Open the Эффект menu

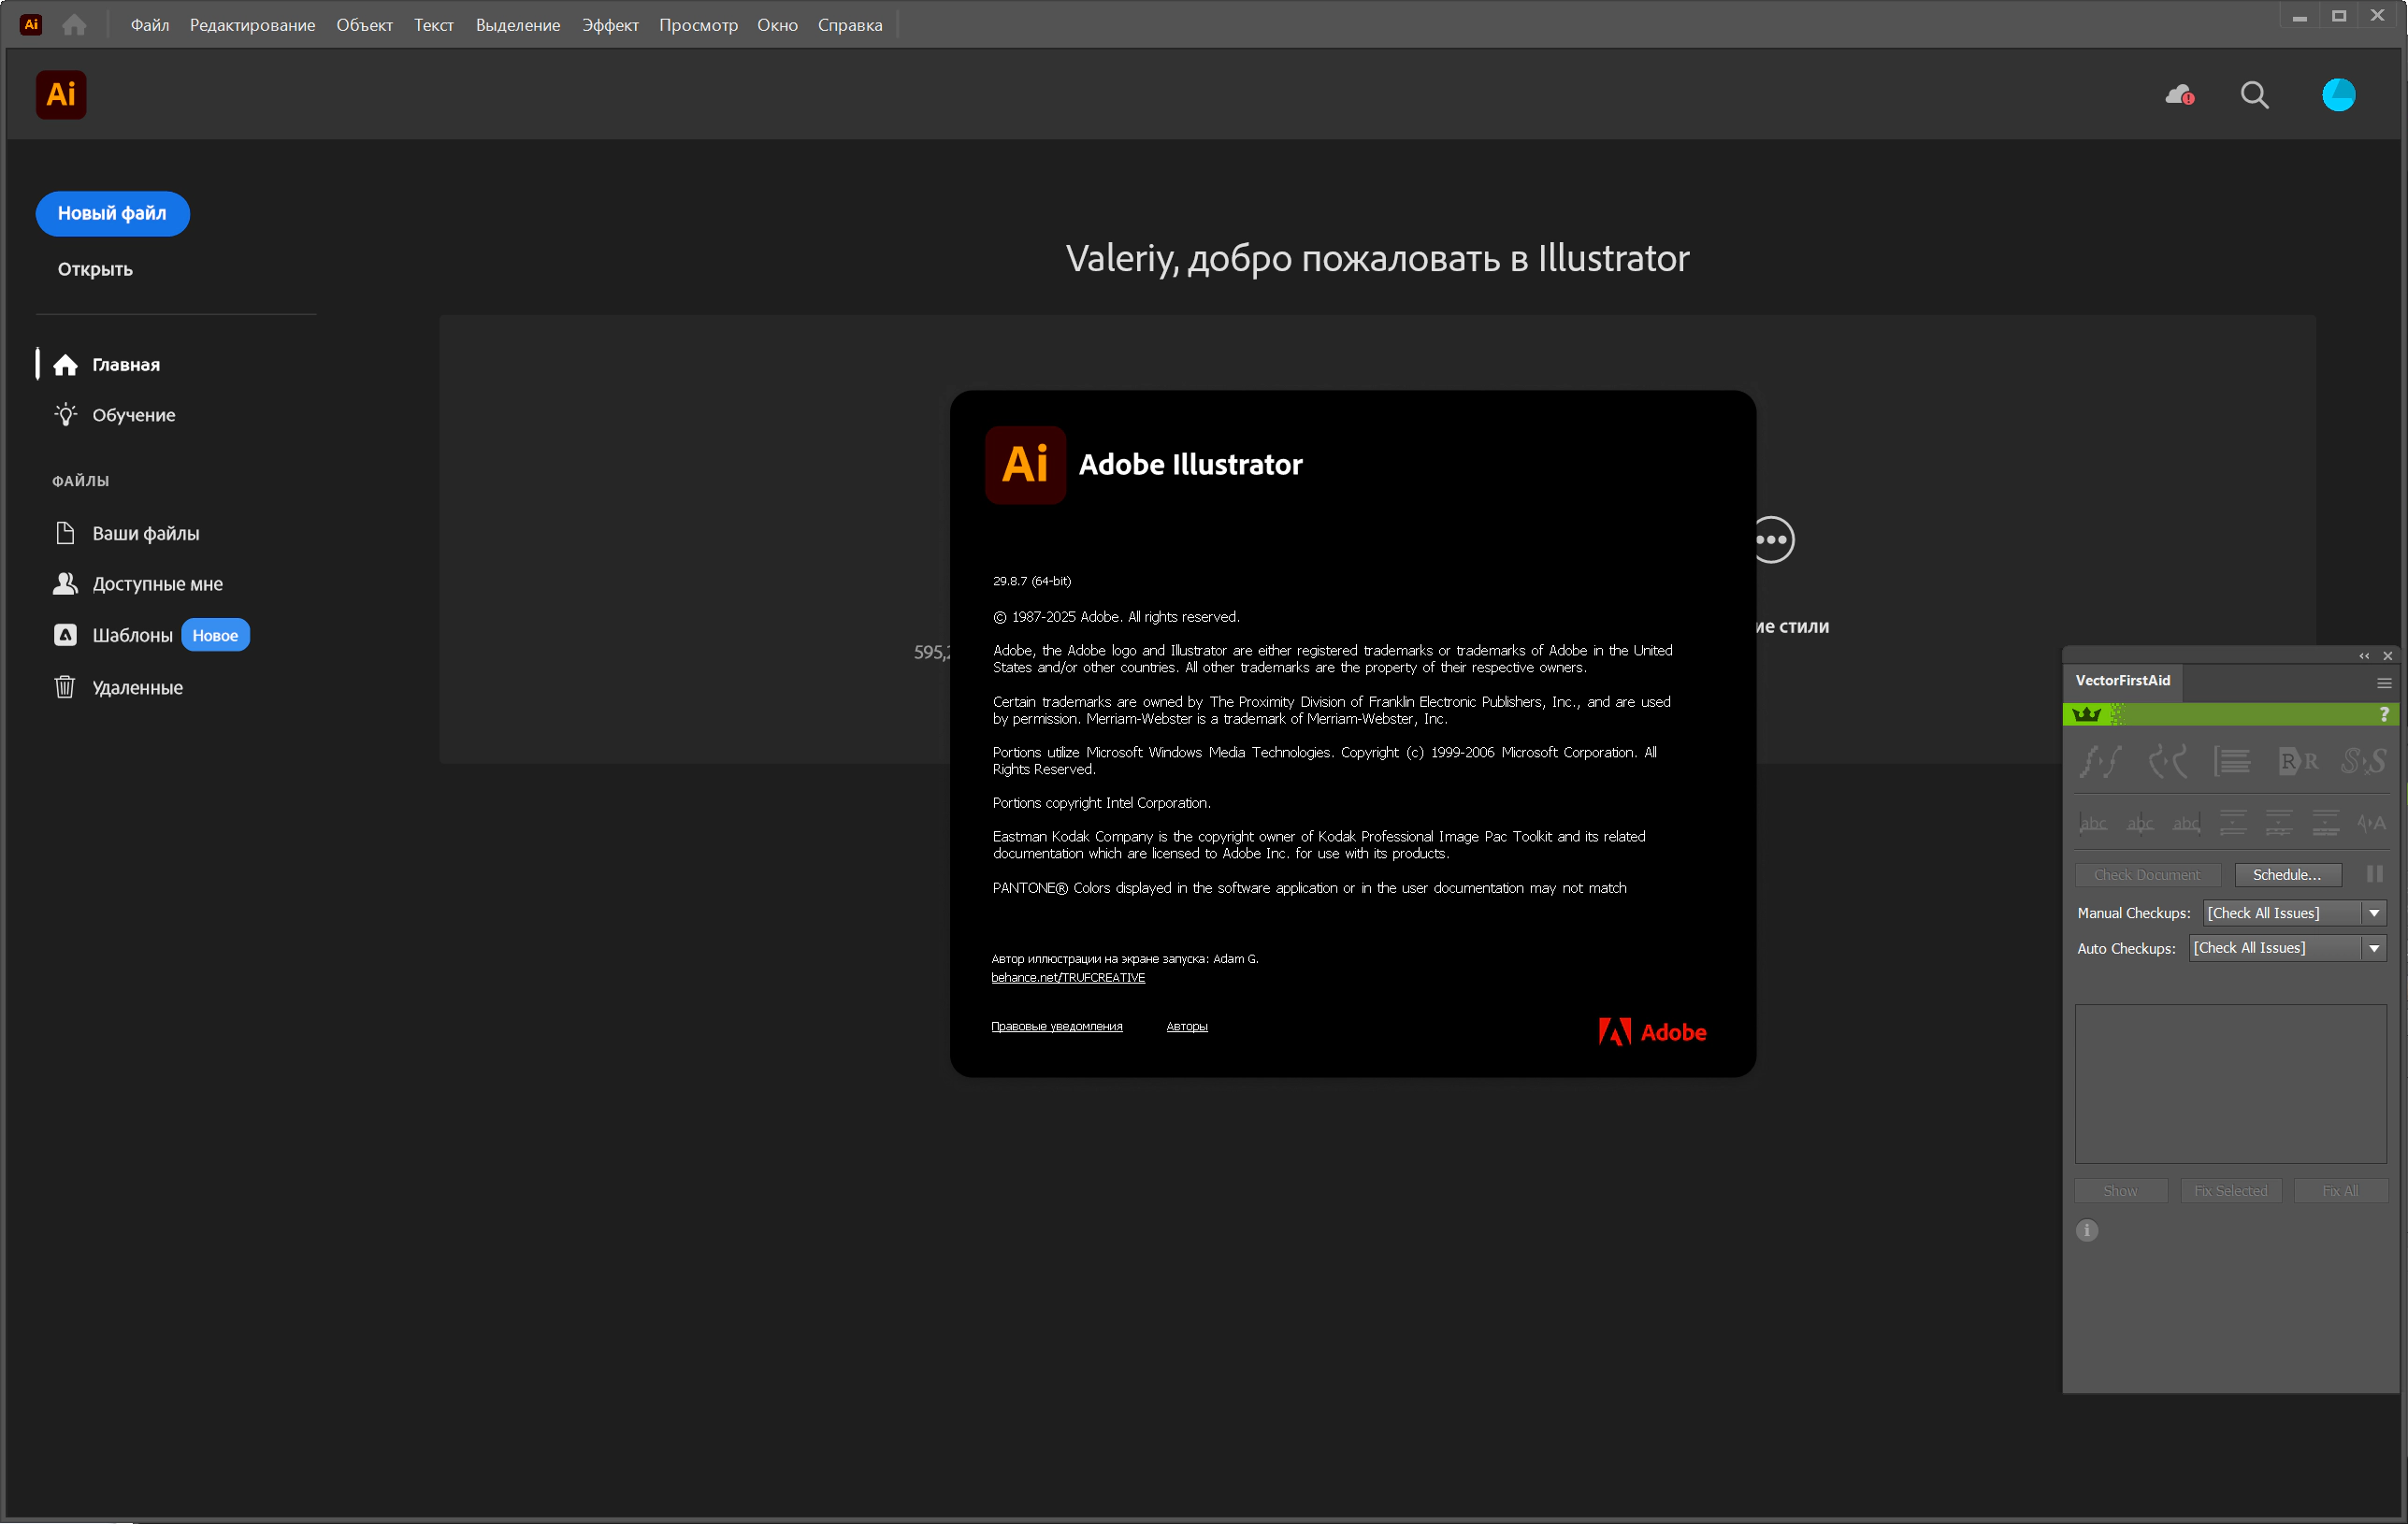610,25
